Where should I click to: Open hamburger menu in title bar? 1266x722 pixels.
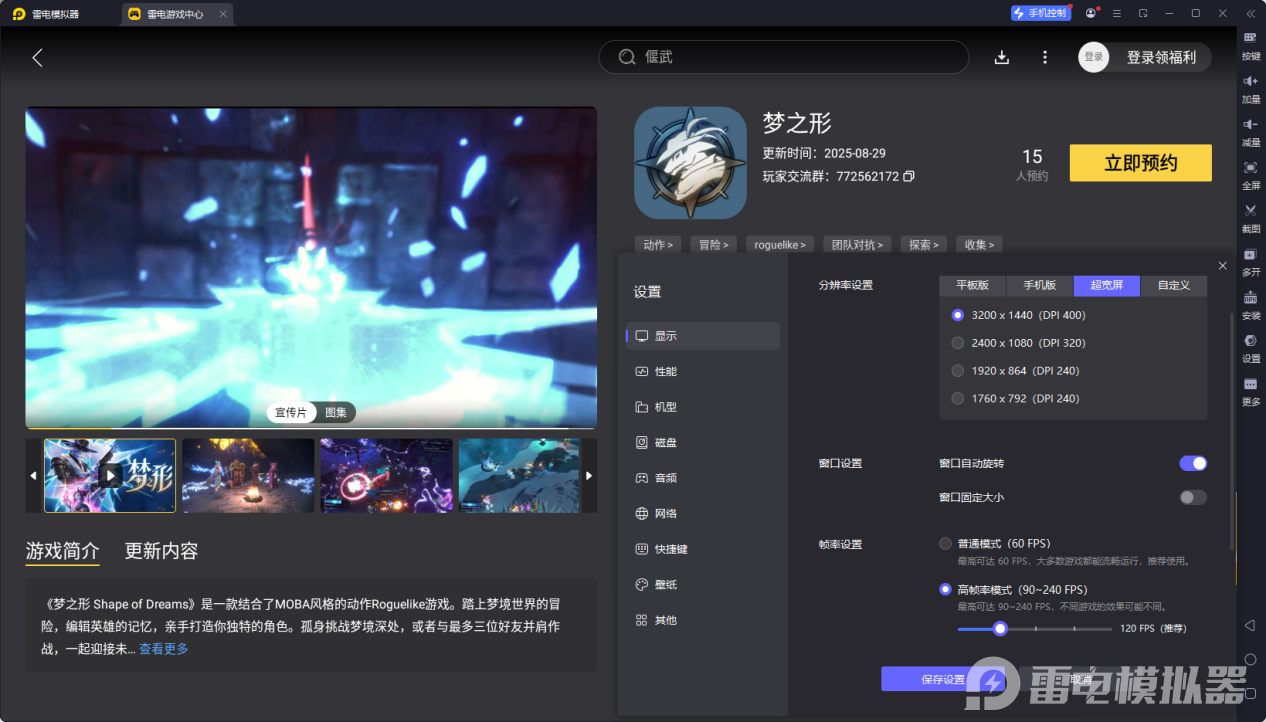[1117, 13]
